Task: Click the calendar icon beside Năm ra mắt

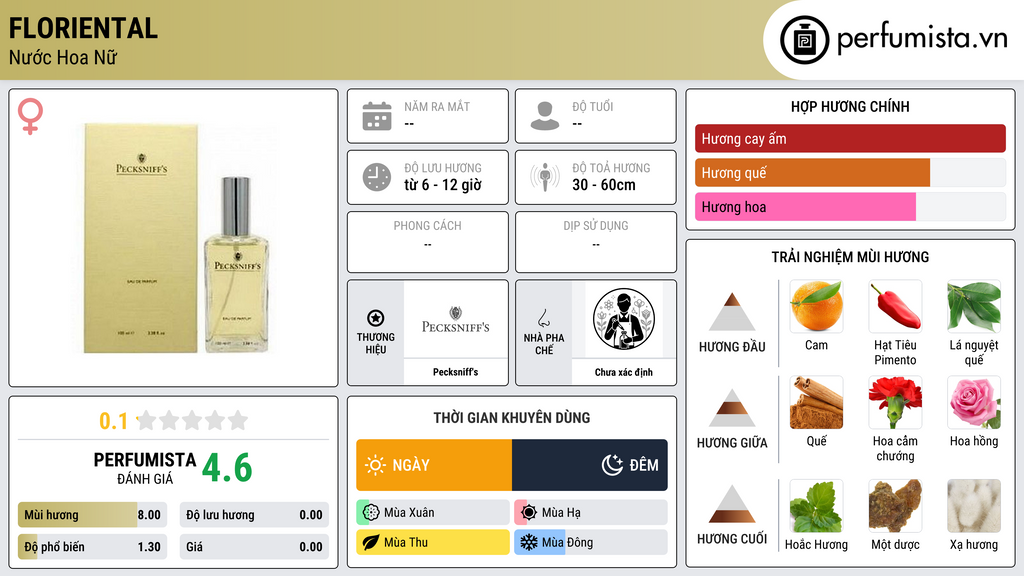Action: pos(377,116)
